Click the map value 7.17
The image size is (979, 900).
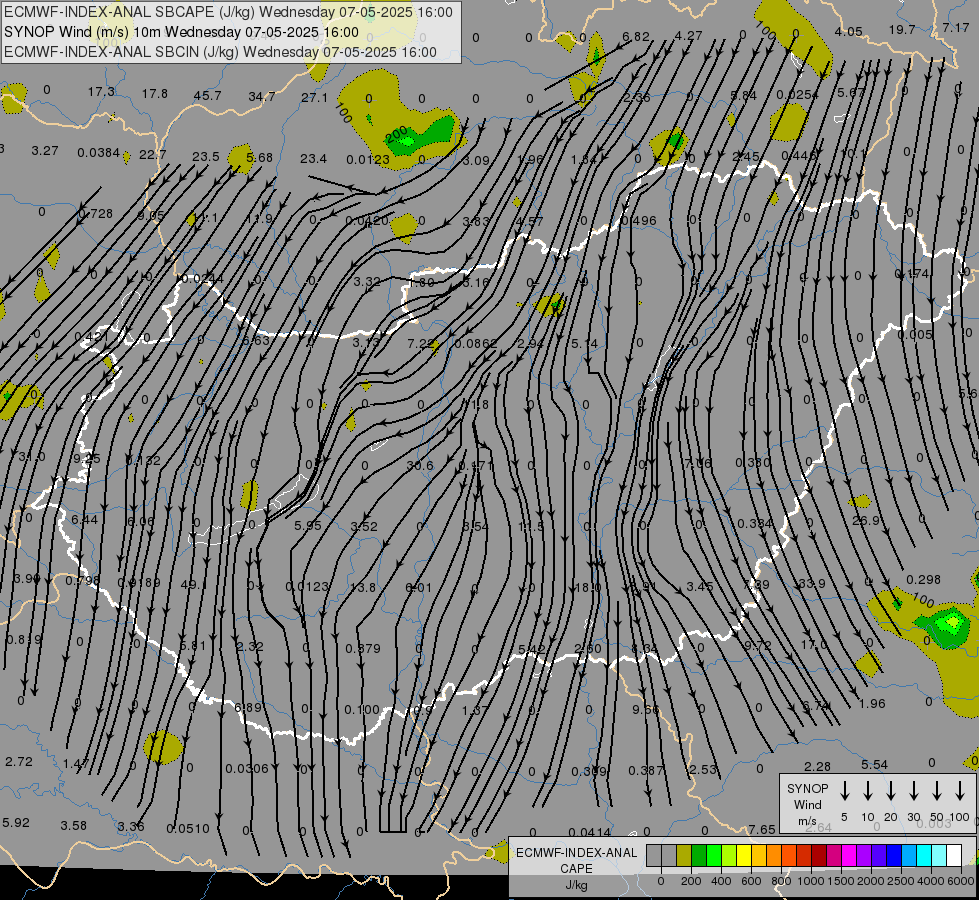coord(956,27)
